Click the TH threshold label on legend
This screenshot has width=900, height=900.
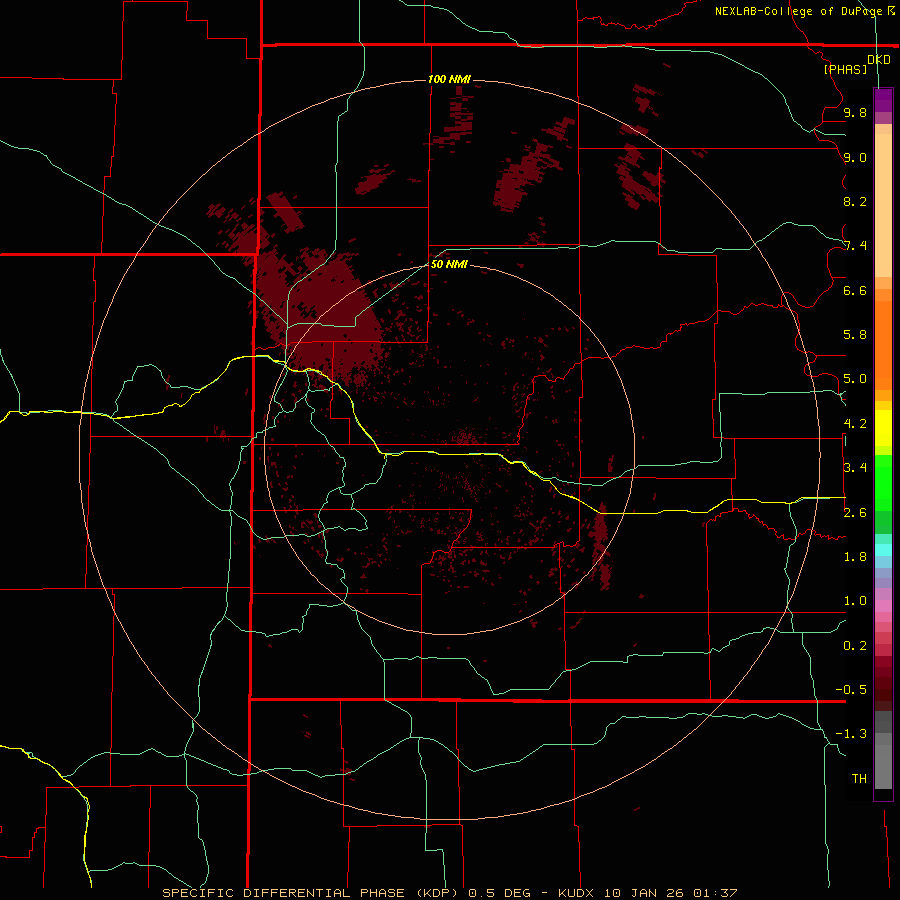tap(859, 779)
